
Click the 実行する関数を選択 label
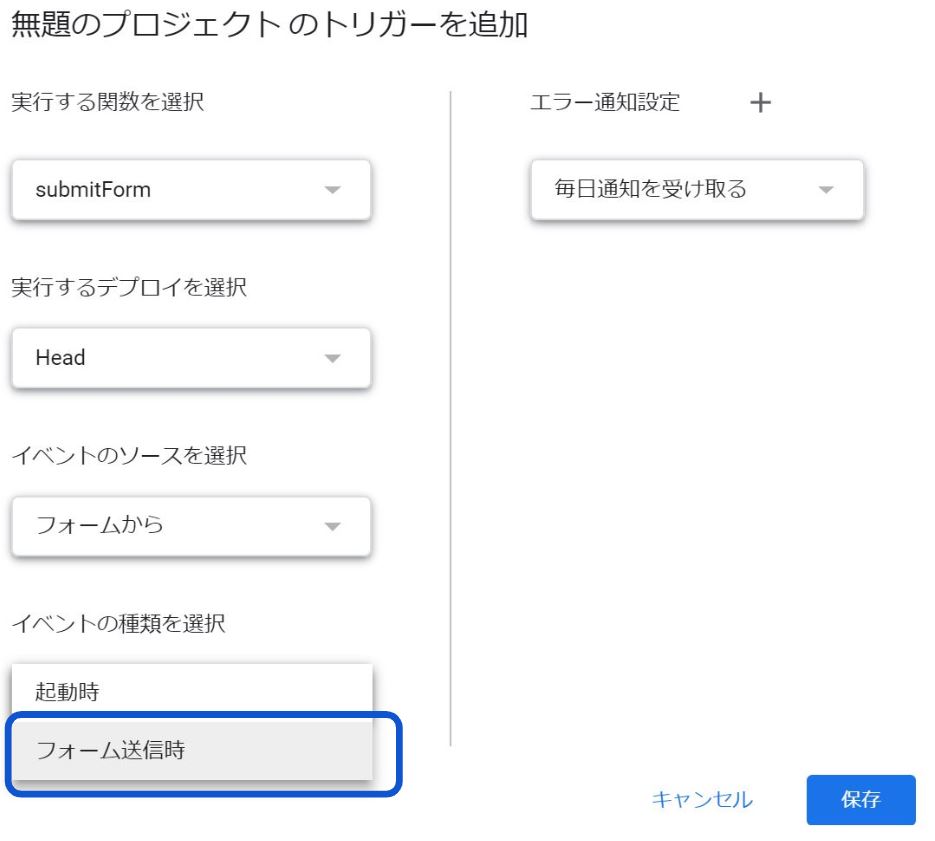click(x=108, y=102)
